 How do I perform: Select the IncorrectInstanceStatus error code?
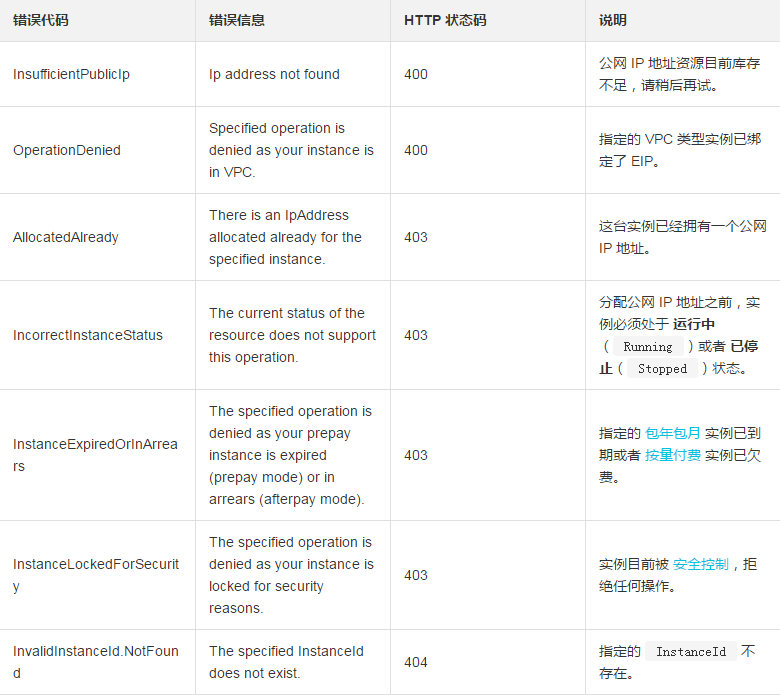click(88, 335)
